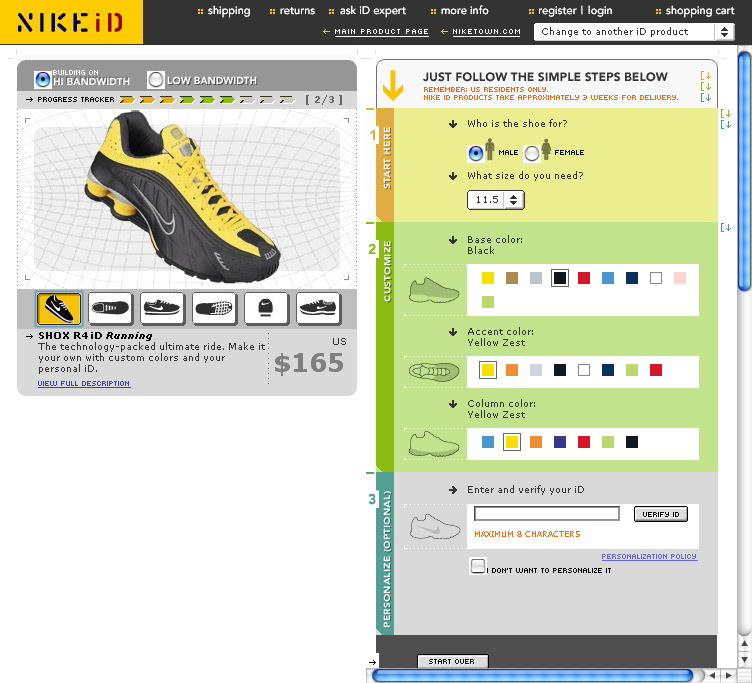Pick yellow base color swatch
The width and height of the screenshot is (752, 683).
(488, 278)
